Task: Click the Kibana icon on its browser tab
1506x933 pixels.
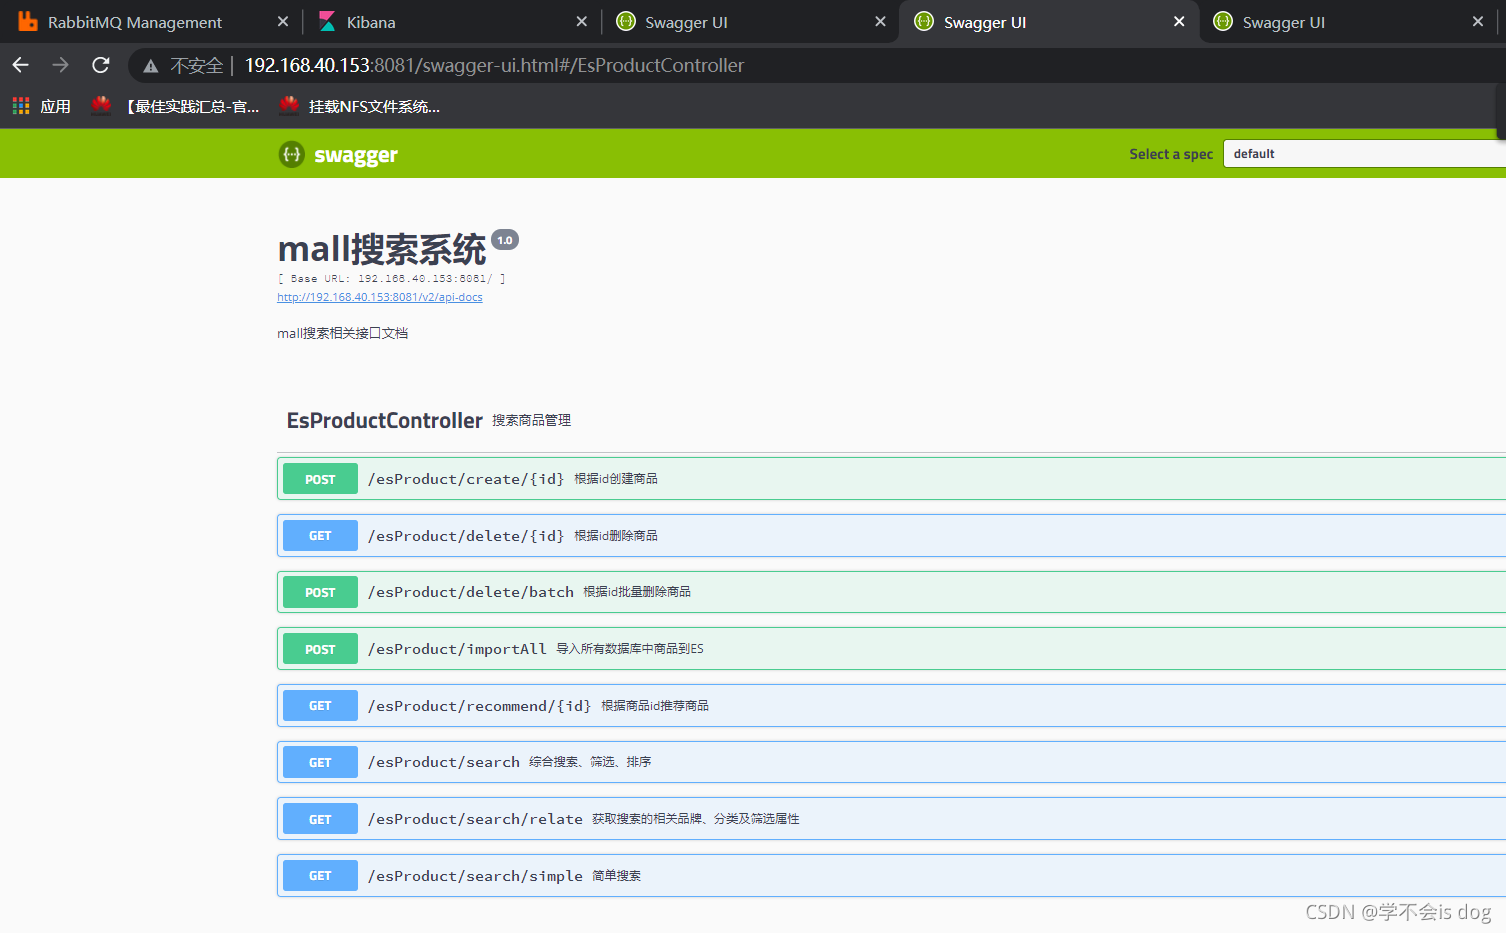Action: click(327, 21)
